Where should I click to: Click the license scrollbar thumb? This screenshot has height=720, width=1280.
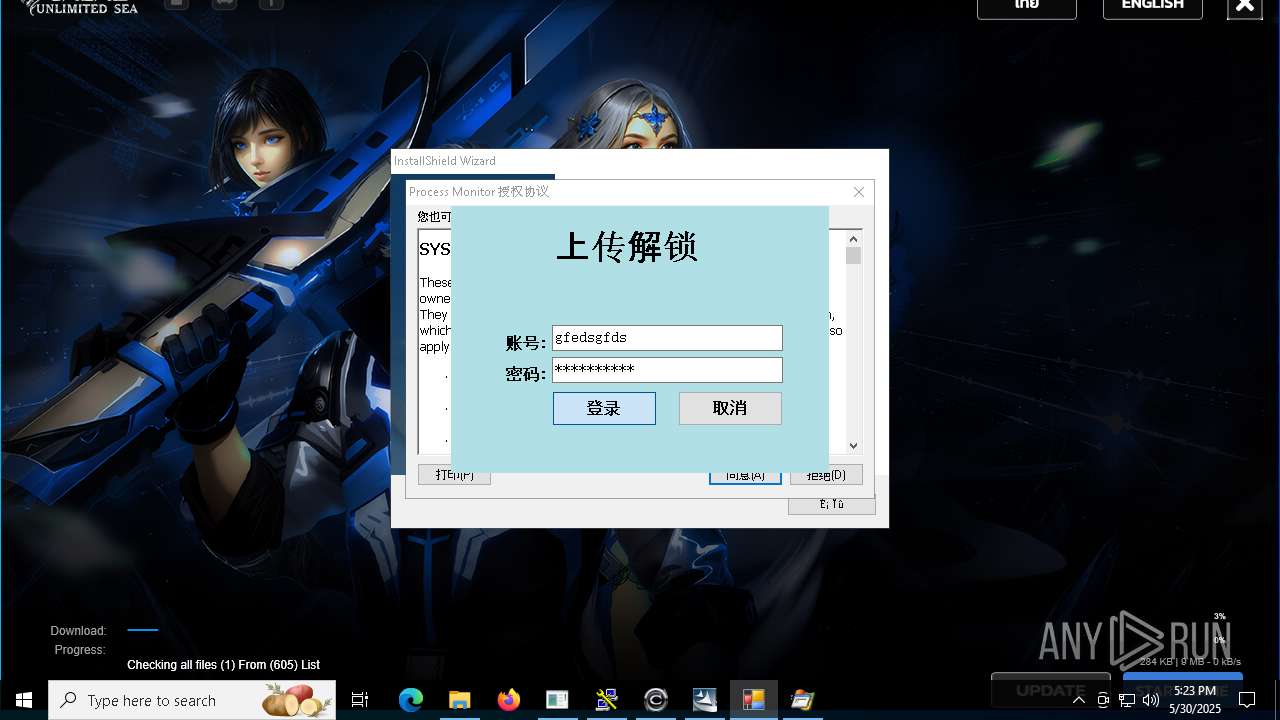(853, 256)
